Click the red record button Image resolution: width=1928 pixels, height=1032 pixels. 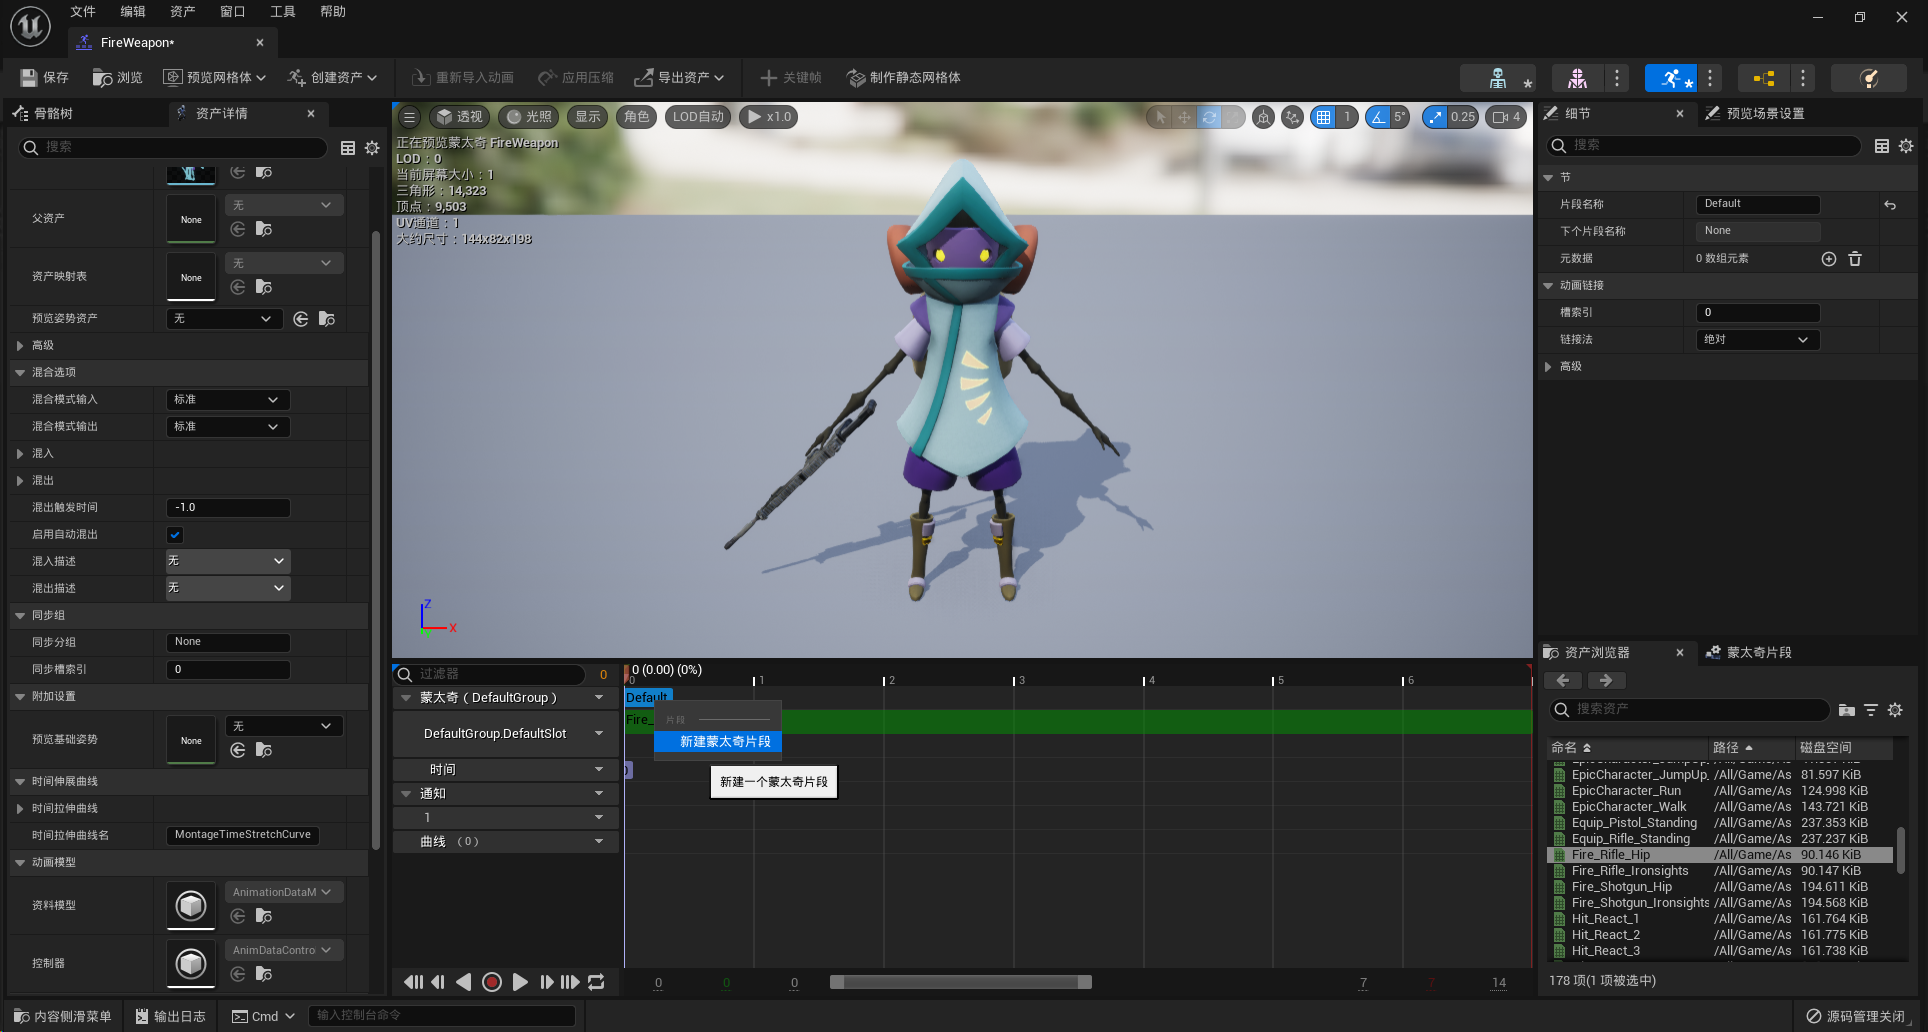pyautogui.click(x=491, y=982)
